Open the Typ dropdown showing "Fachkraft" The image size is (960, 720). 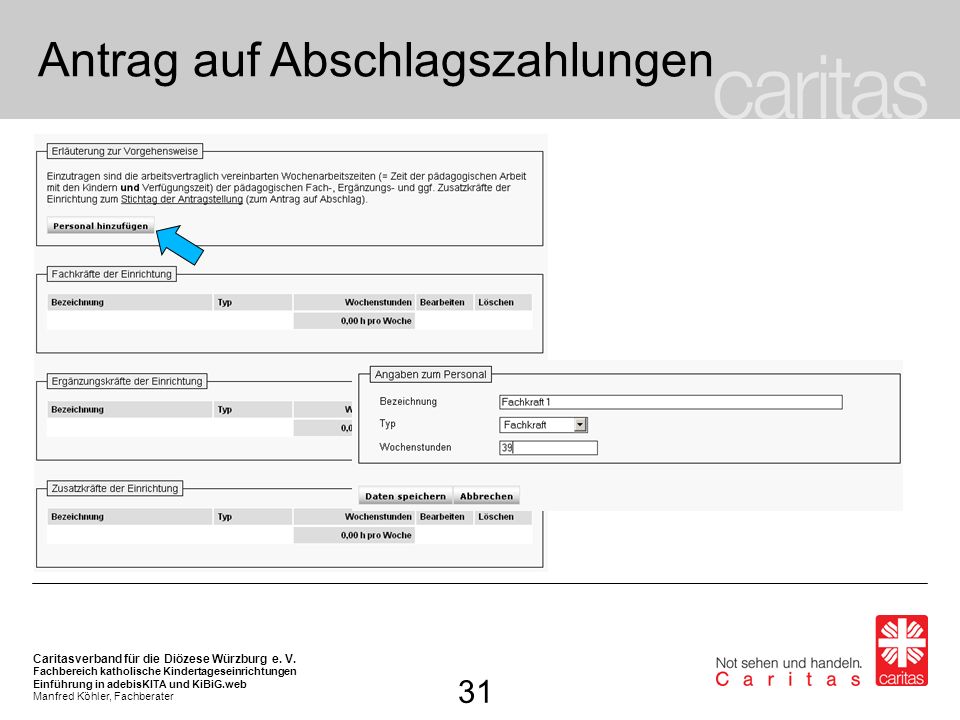[x=544, y=425]
